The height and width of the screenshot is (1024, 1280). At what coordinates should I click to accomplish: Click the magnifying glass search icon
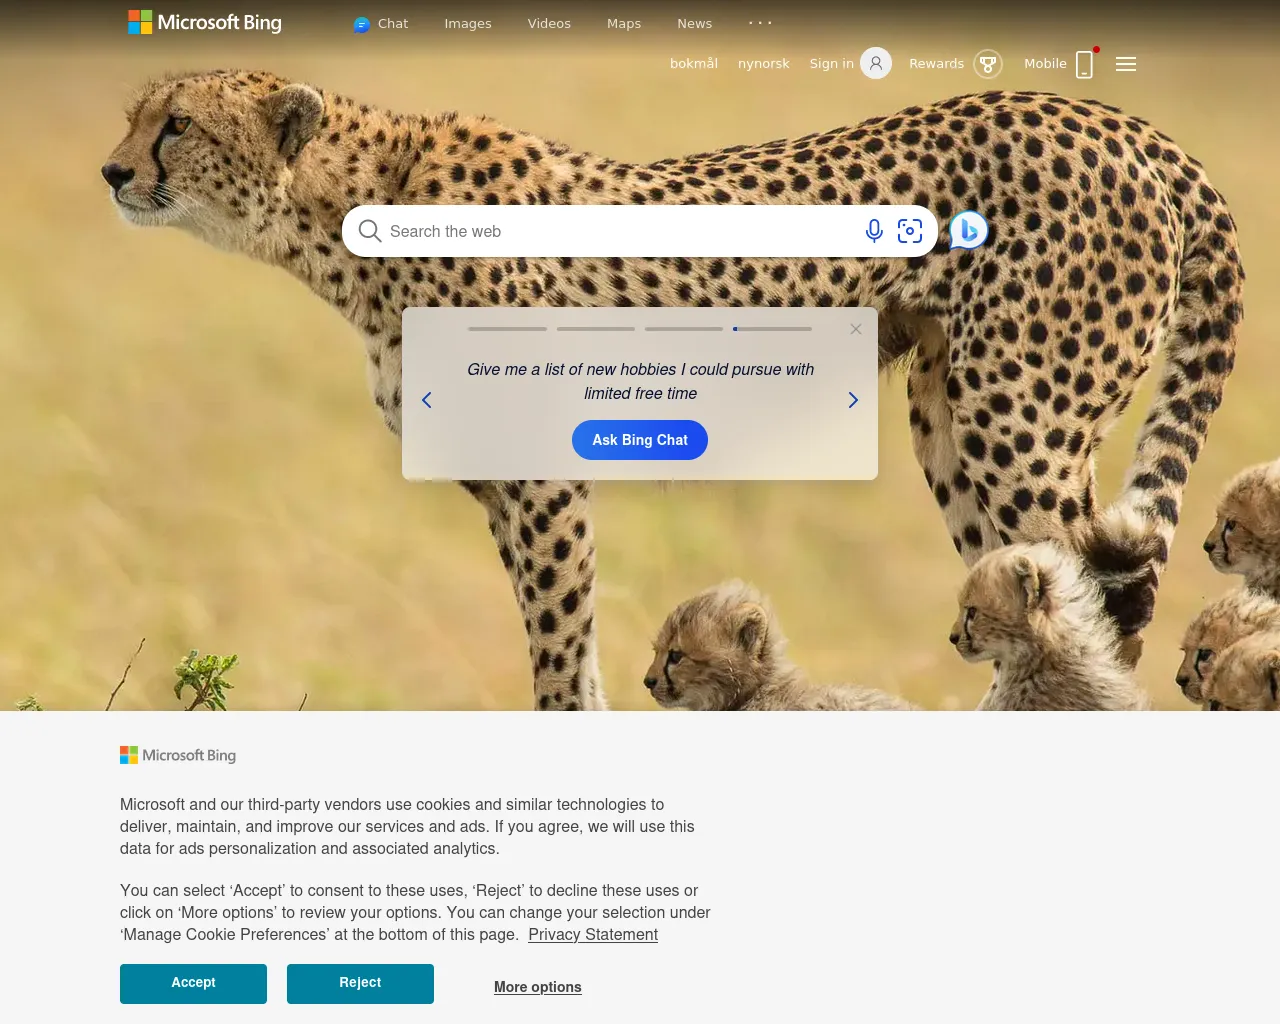[x=369, y=231]
